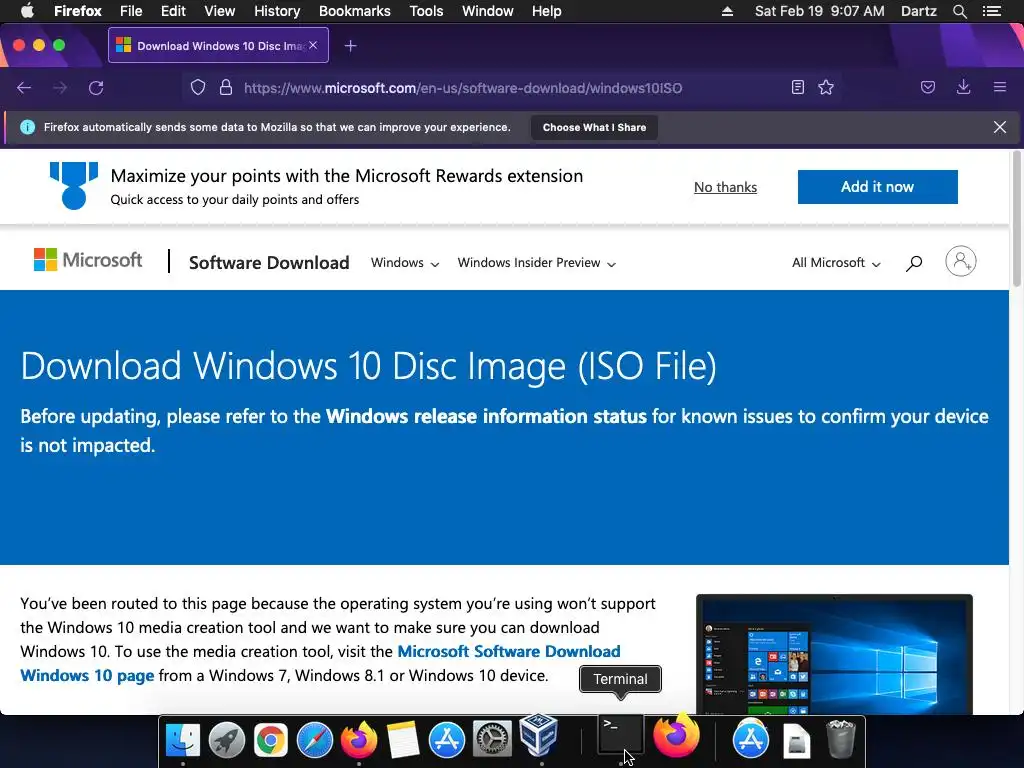Follow Windows release information status link
This screenshot has width=1024, height=768.
[x=487, y=416]
